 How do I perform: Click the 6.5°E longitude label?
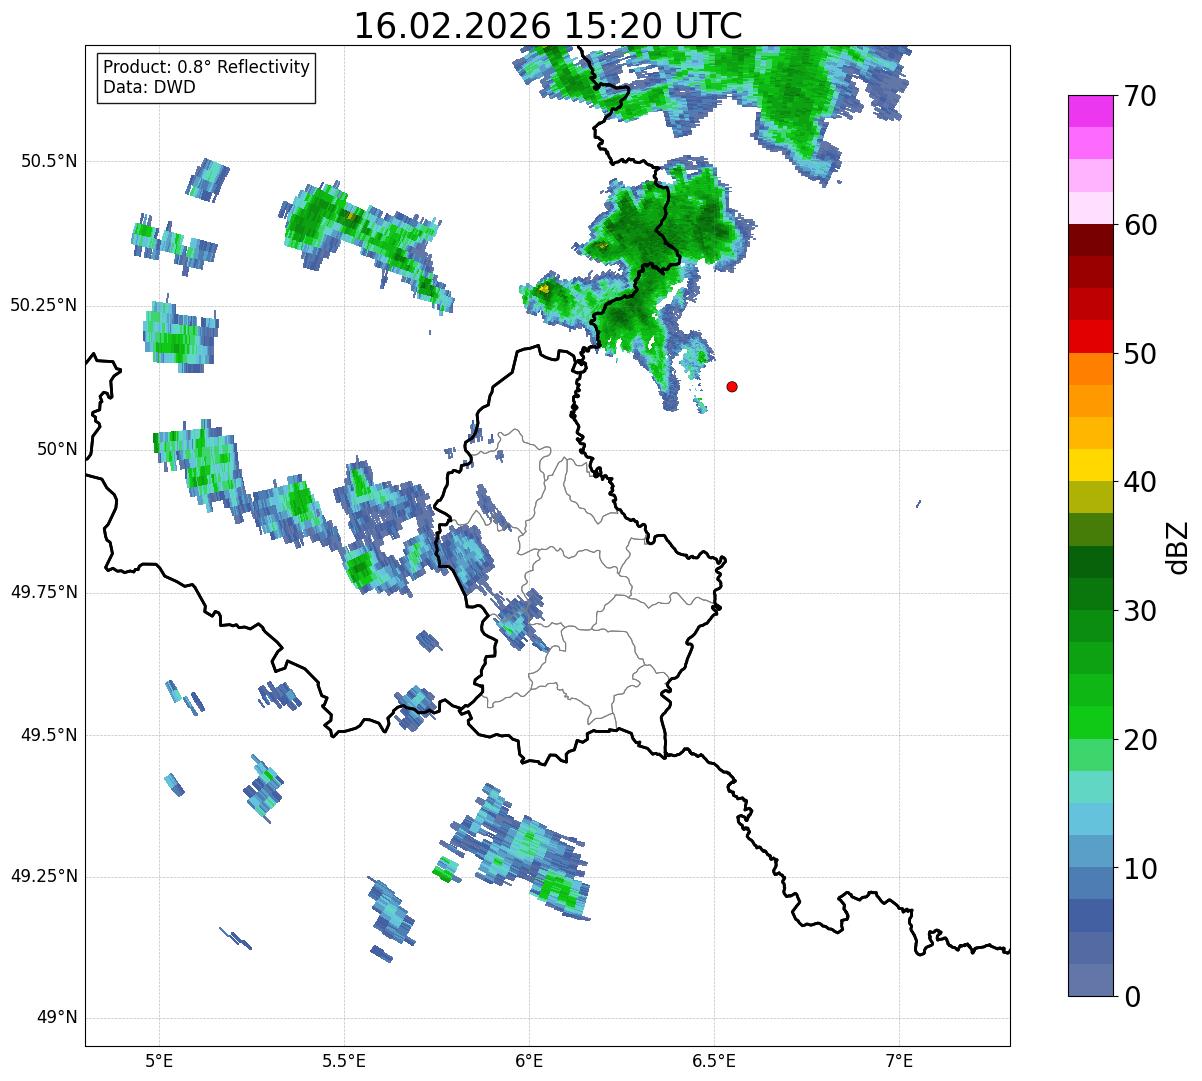[714, 1060]
